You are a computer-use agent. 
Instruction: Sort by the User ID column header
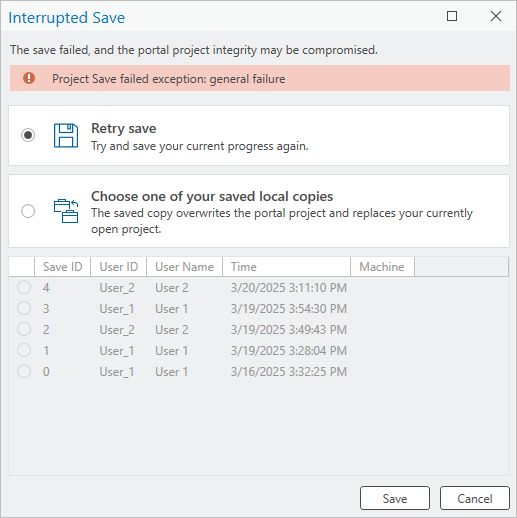[x=118, y=267]
